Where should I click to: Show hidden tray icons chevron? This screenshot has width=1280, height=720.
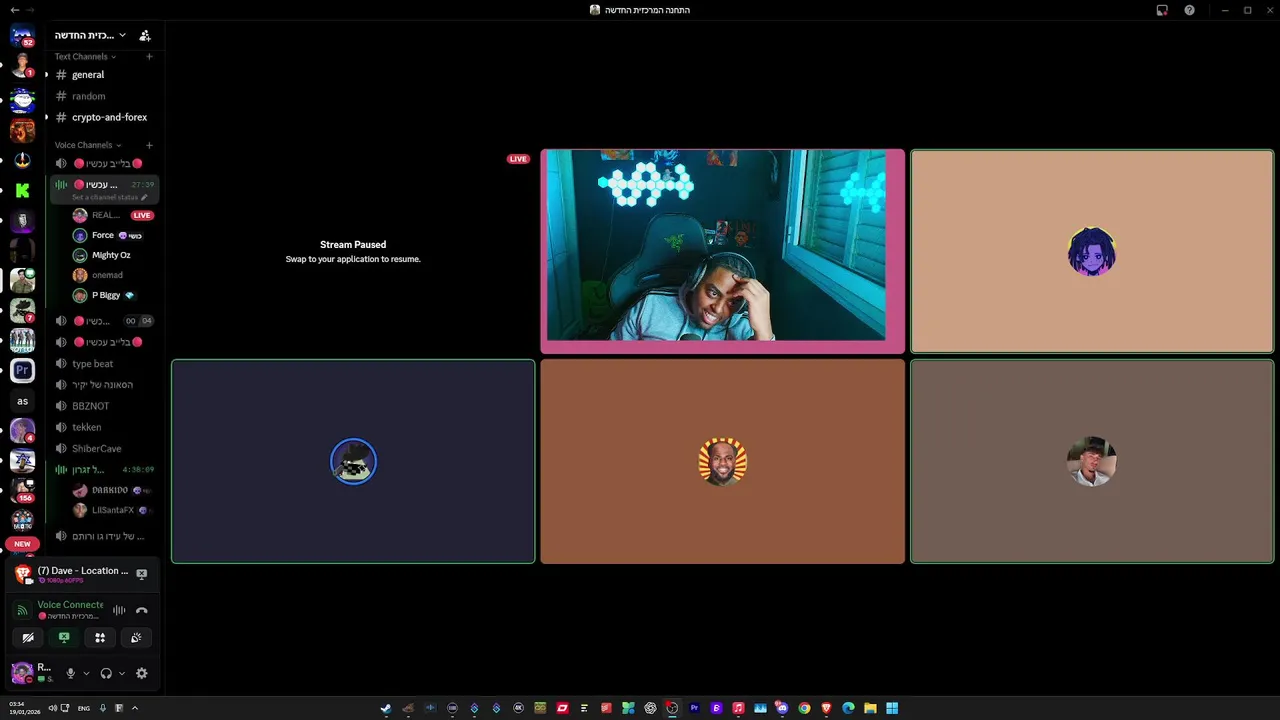[x=134, y=708]
